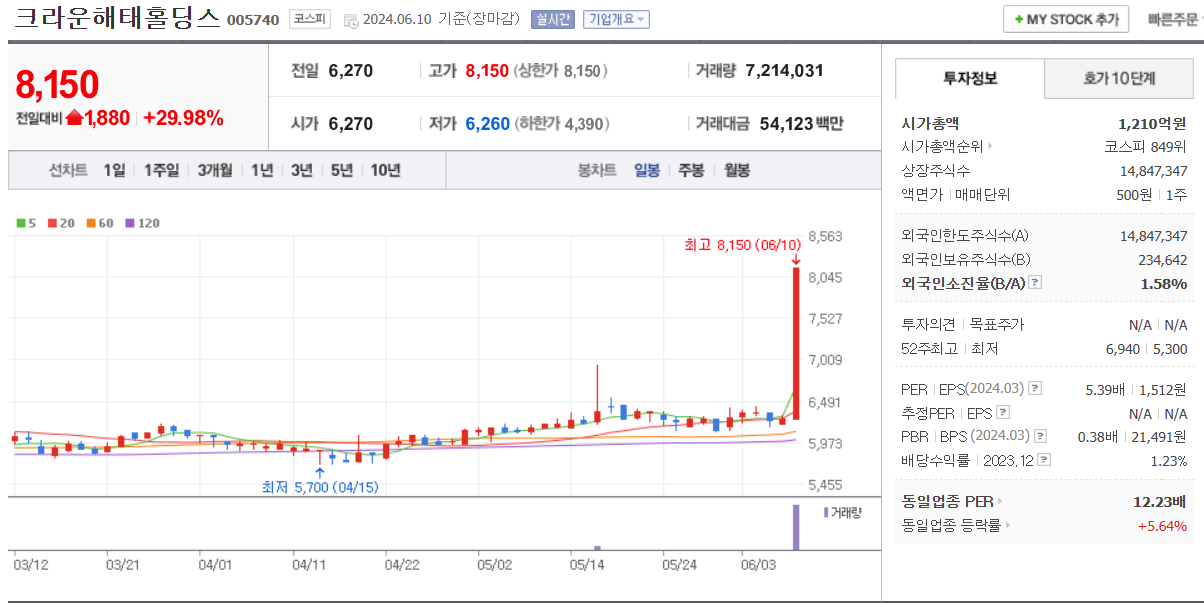This screenshot has height=604, width=1204.
Task: Click the 코스피 849위 ranking value
Action: [1146, 146]
